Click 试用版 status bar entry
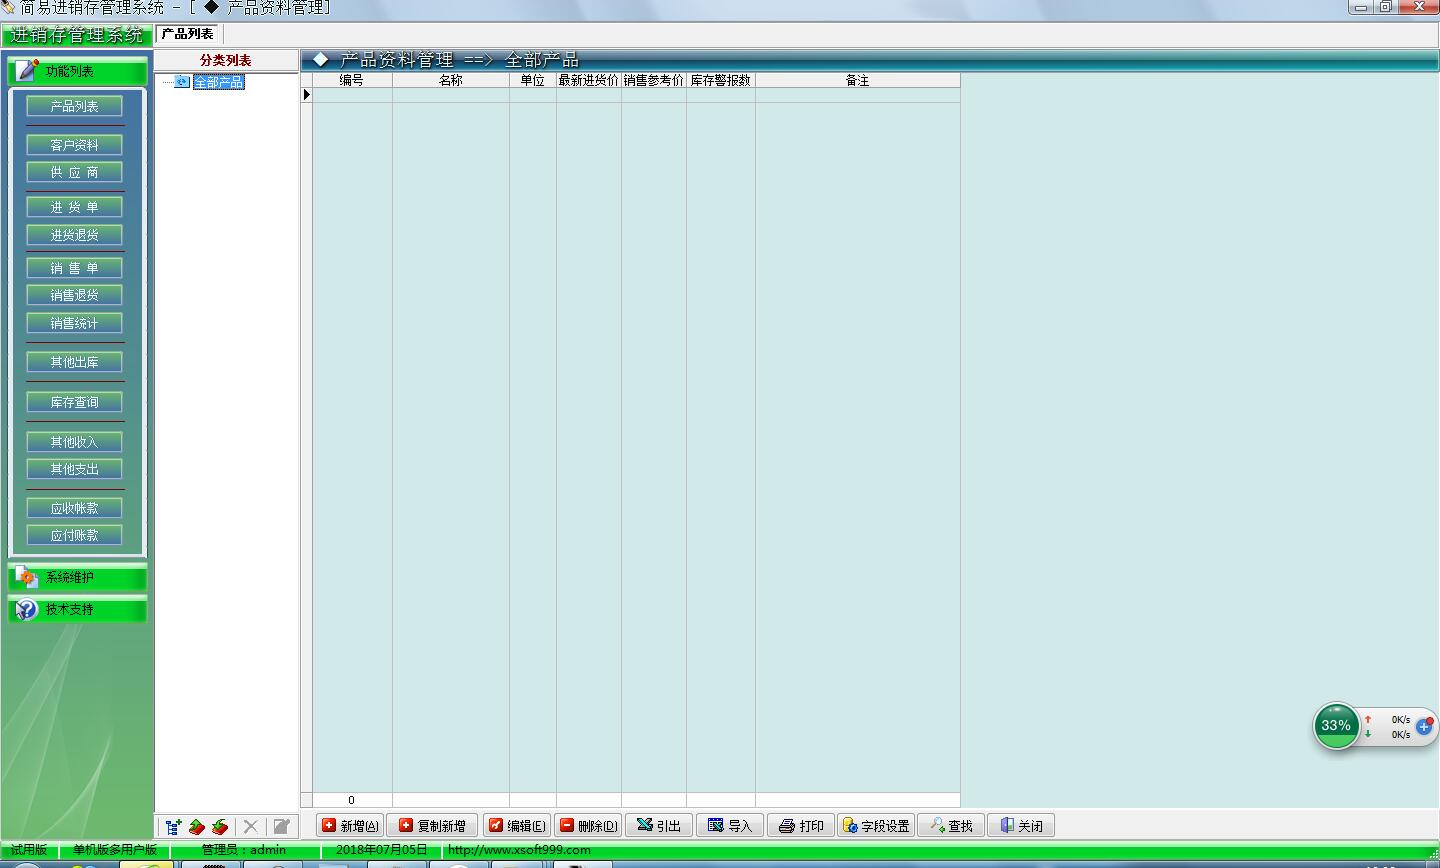Image resolution: width=1440 pixels, height=868 pixels. click(29, 850)
